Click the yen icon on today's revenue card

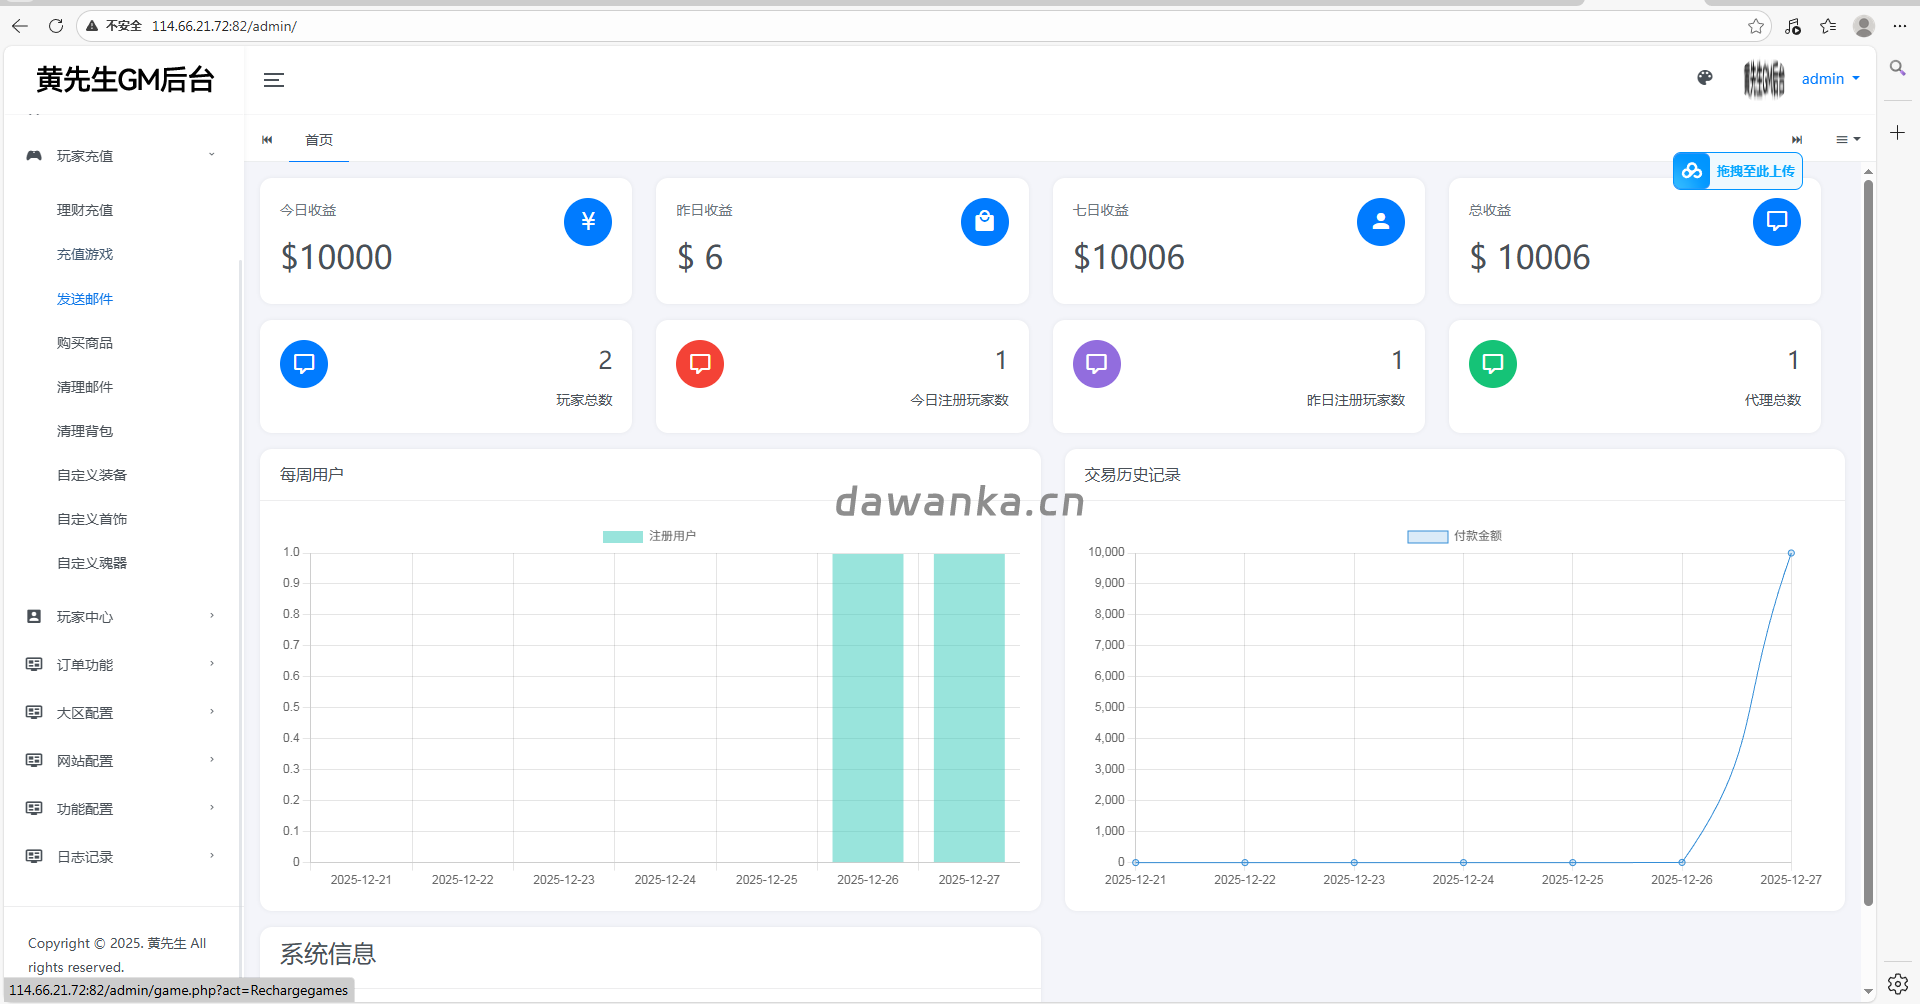coord(588,222)
